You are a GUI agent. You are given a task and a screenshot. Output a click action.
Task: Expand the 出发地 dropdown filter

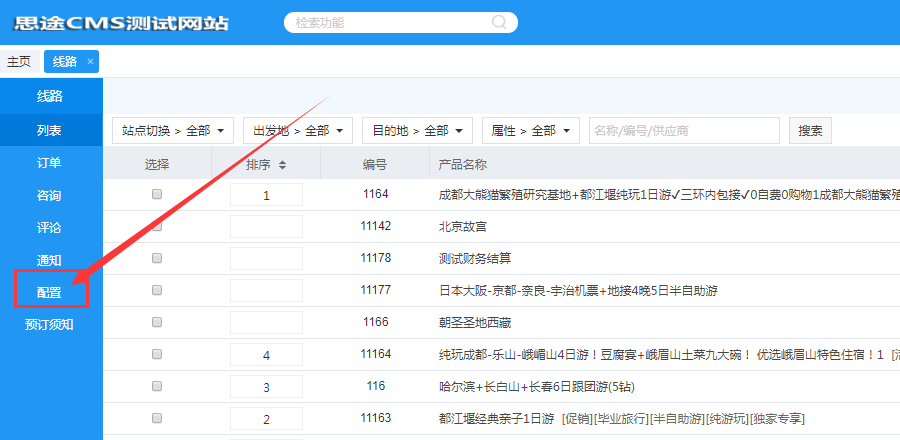[x=298, y=131]
